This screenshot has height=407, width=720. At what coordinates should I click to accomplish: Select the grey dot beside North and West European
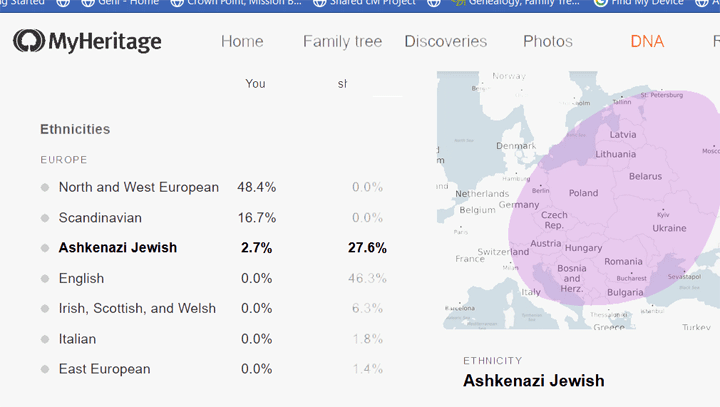(45, 187)
